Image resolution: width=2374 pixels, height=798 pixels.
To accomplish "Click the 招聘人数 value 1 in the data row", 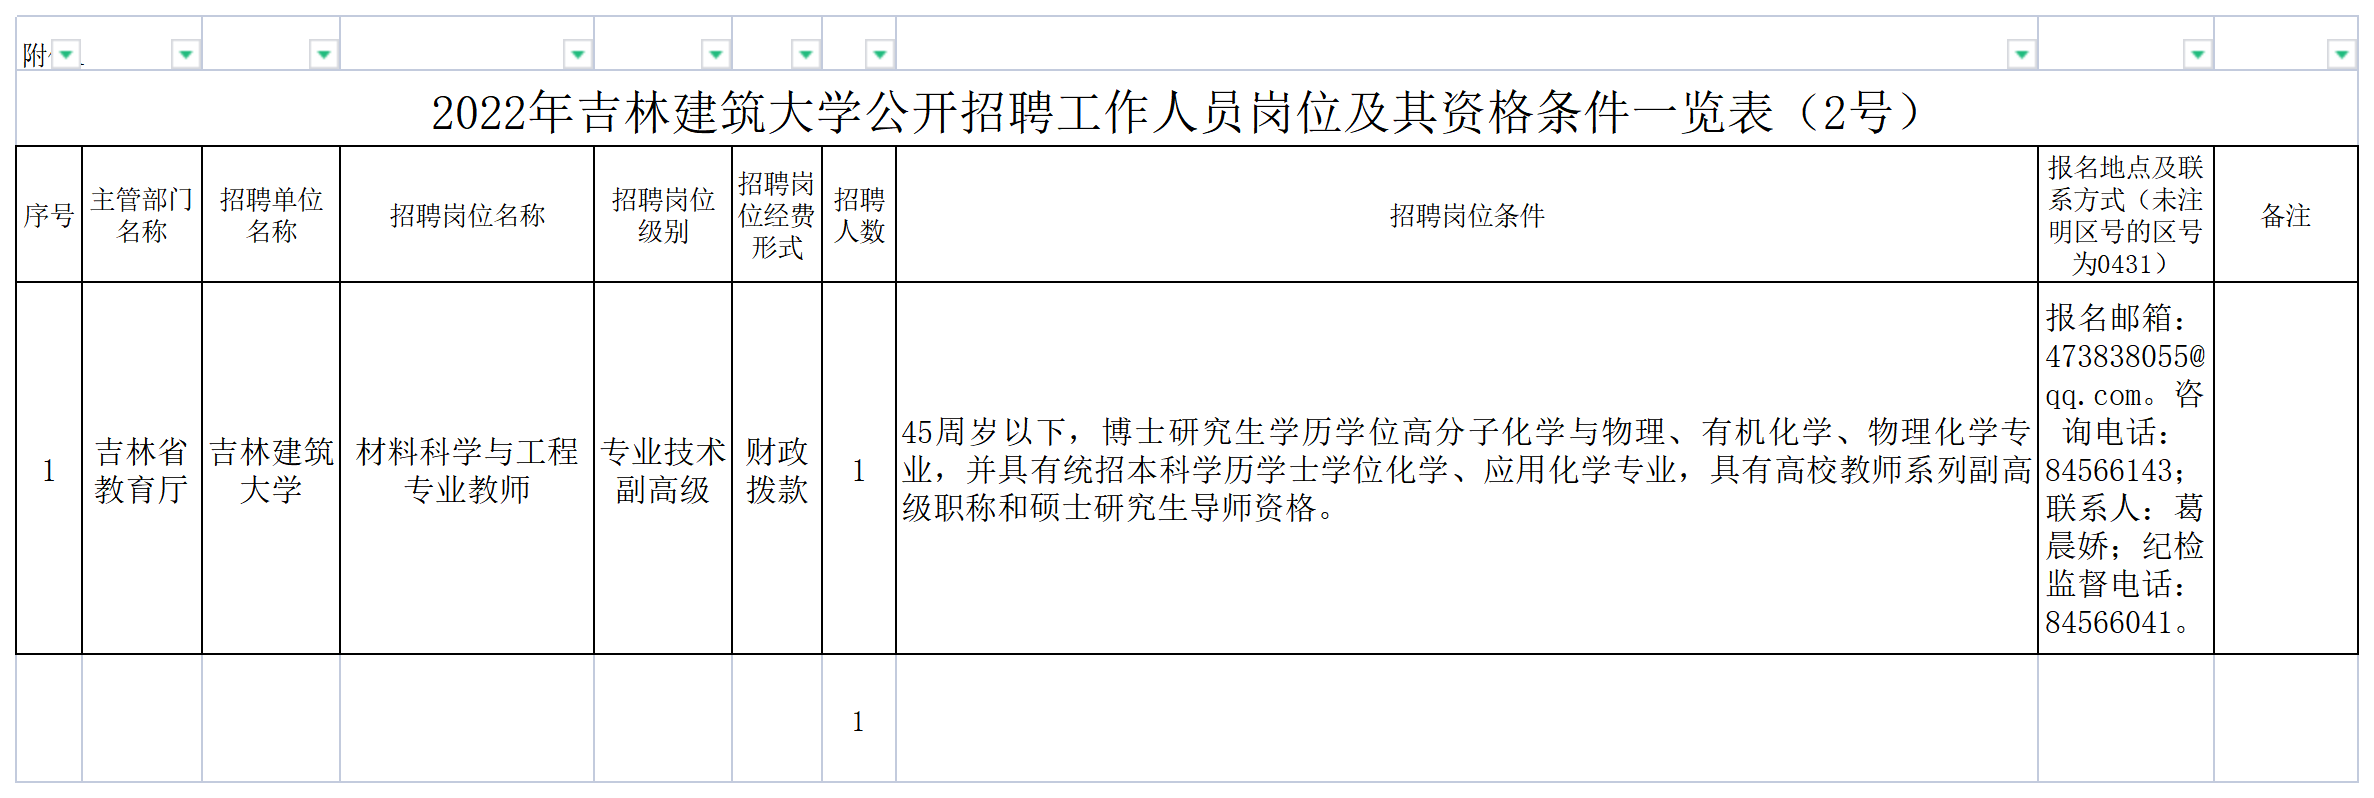I will point(859,469).
